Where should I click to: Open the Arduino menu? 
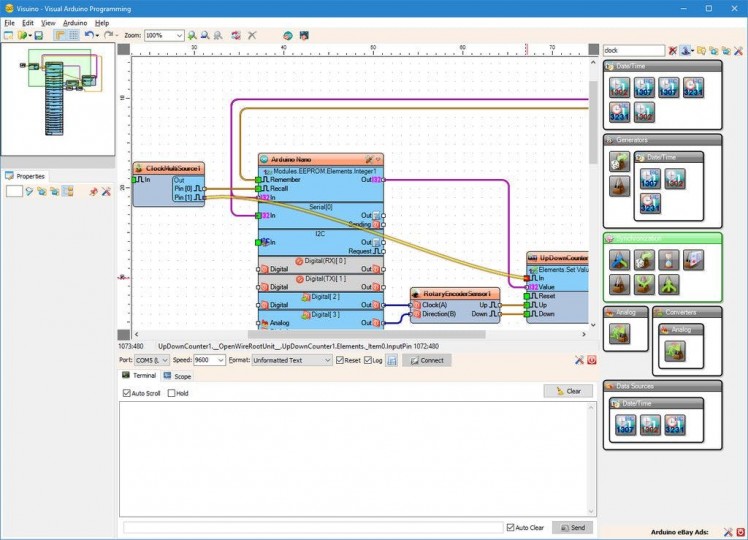(x=75, y=22)
